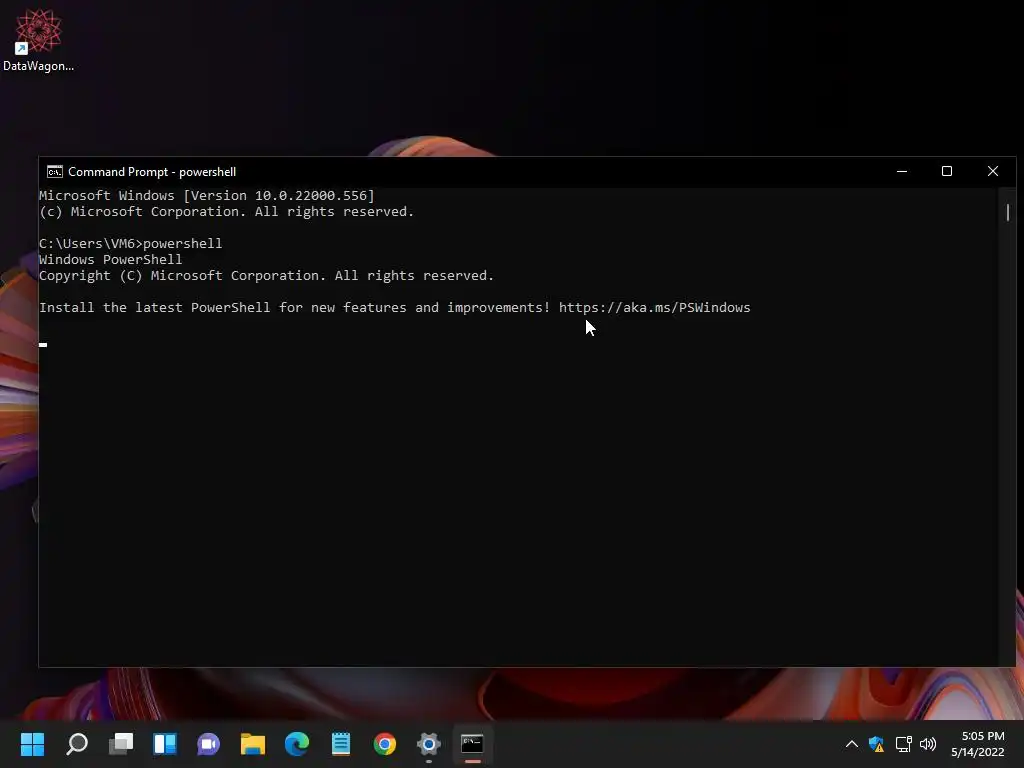Image resolution: width=1024 pixels, height=768 pixels.
Task: Open File Explorer from the taskbar
Action: [253, 744]
